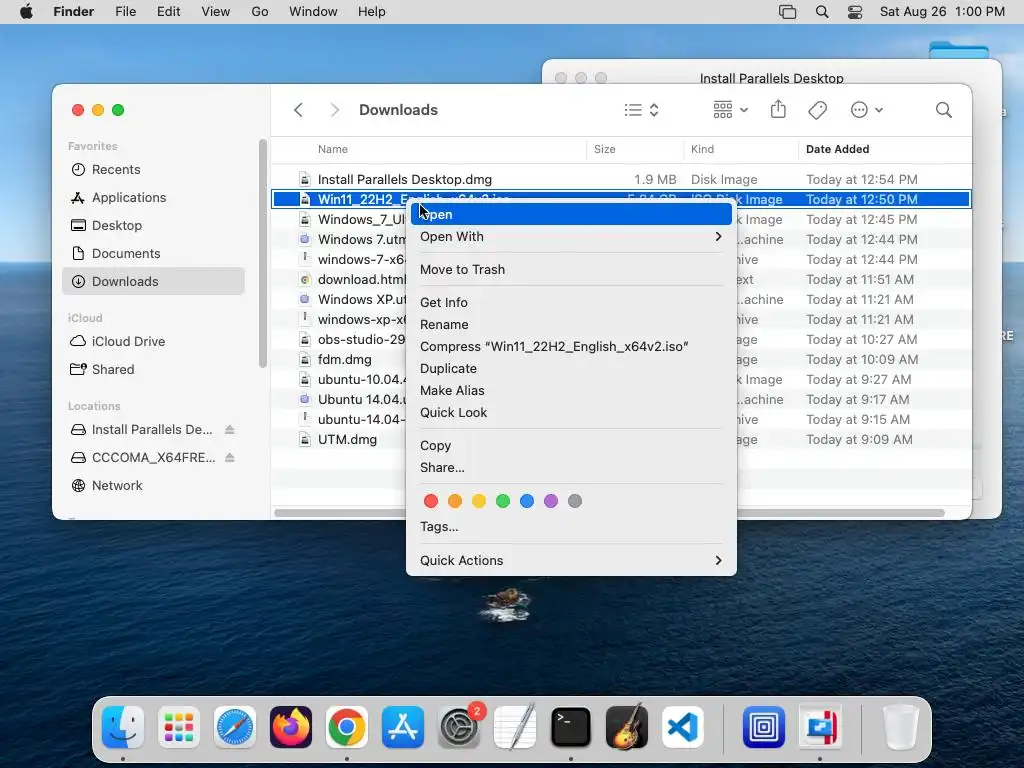Choose Share... in the context menu
Screen dimensions: 1024x768
pyautogui.click(x=571, y=468)
